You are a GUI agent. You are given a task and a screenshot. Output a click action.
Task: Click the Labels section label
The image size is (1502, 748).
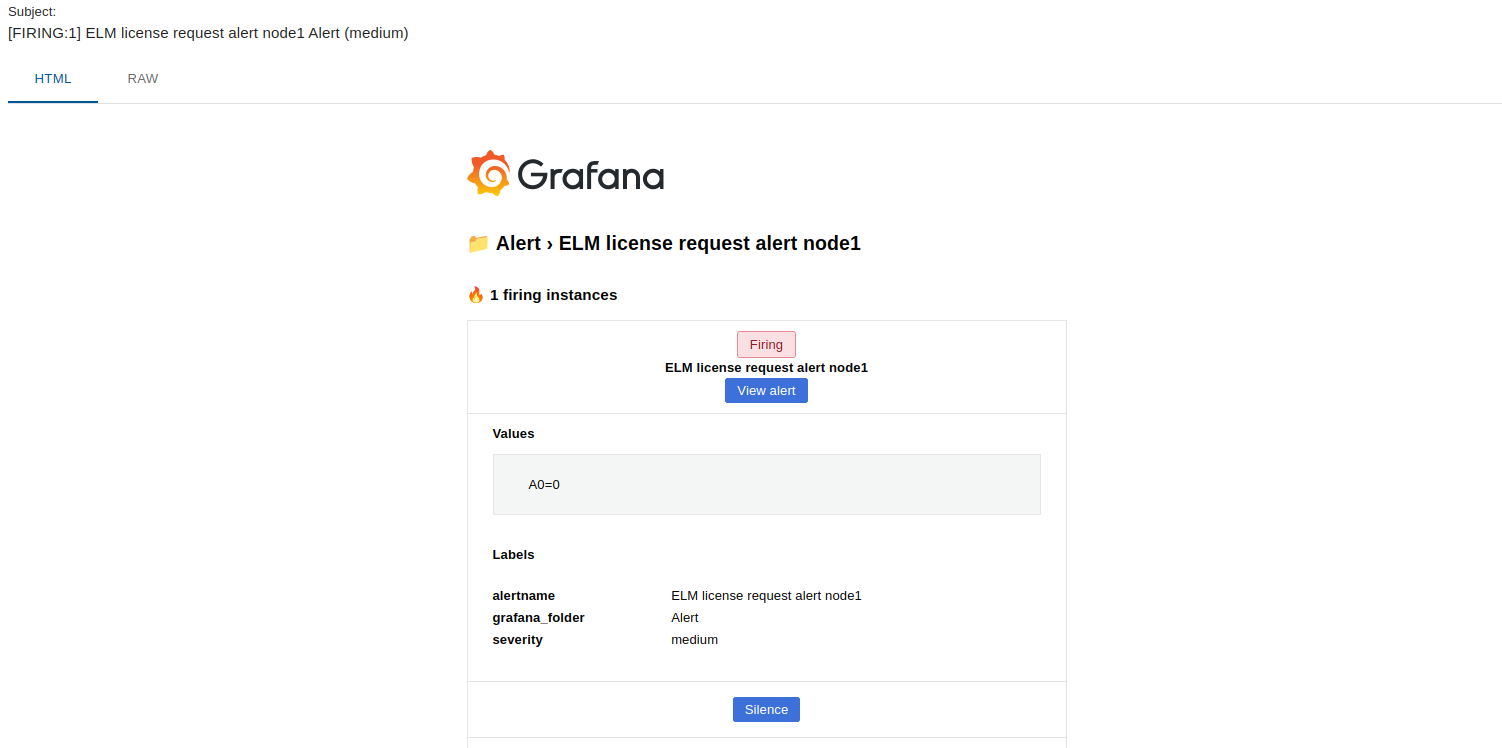[x=513, y=555]
